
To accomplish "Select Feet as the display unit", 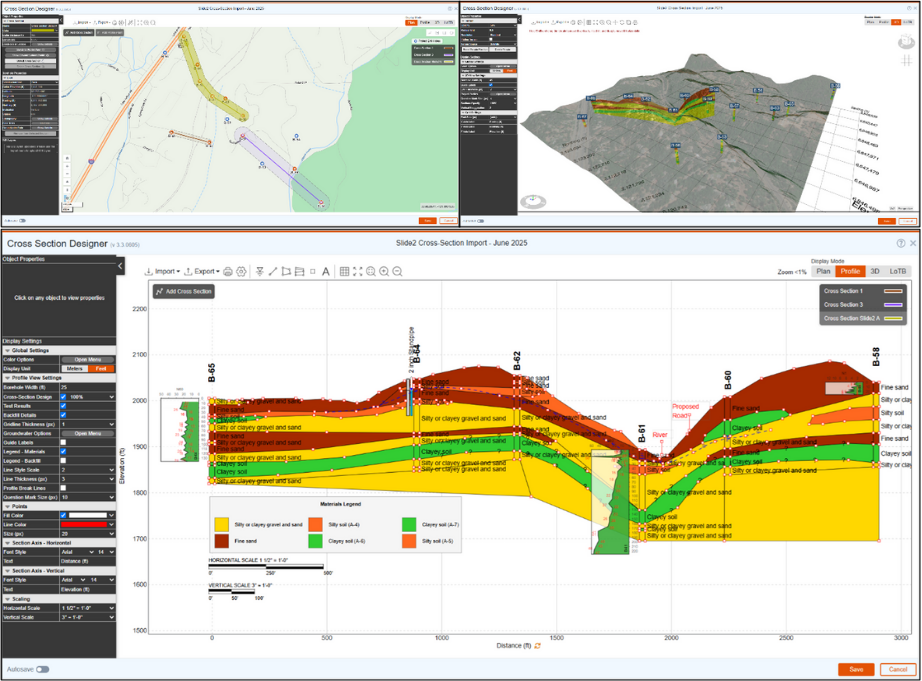I will tap(101, 369).
